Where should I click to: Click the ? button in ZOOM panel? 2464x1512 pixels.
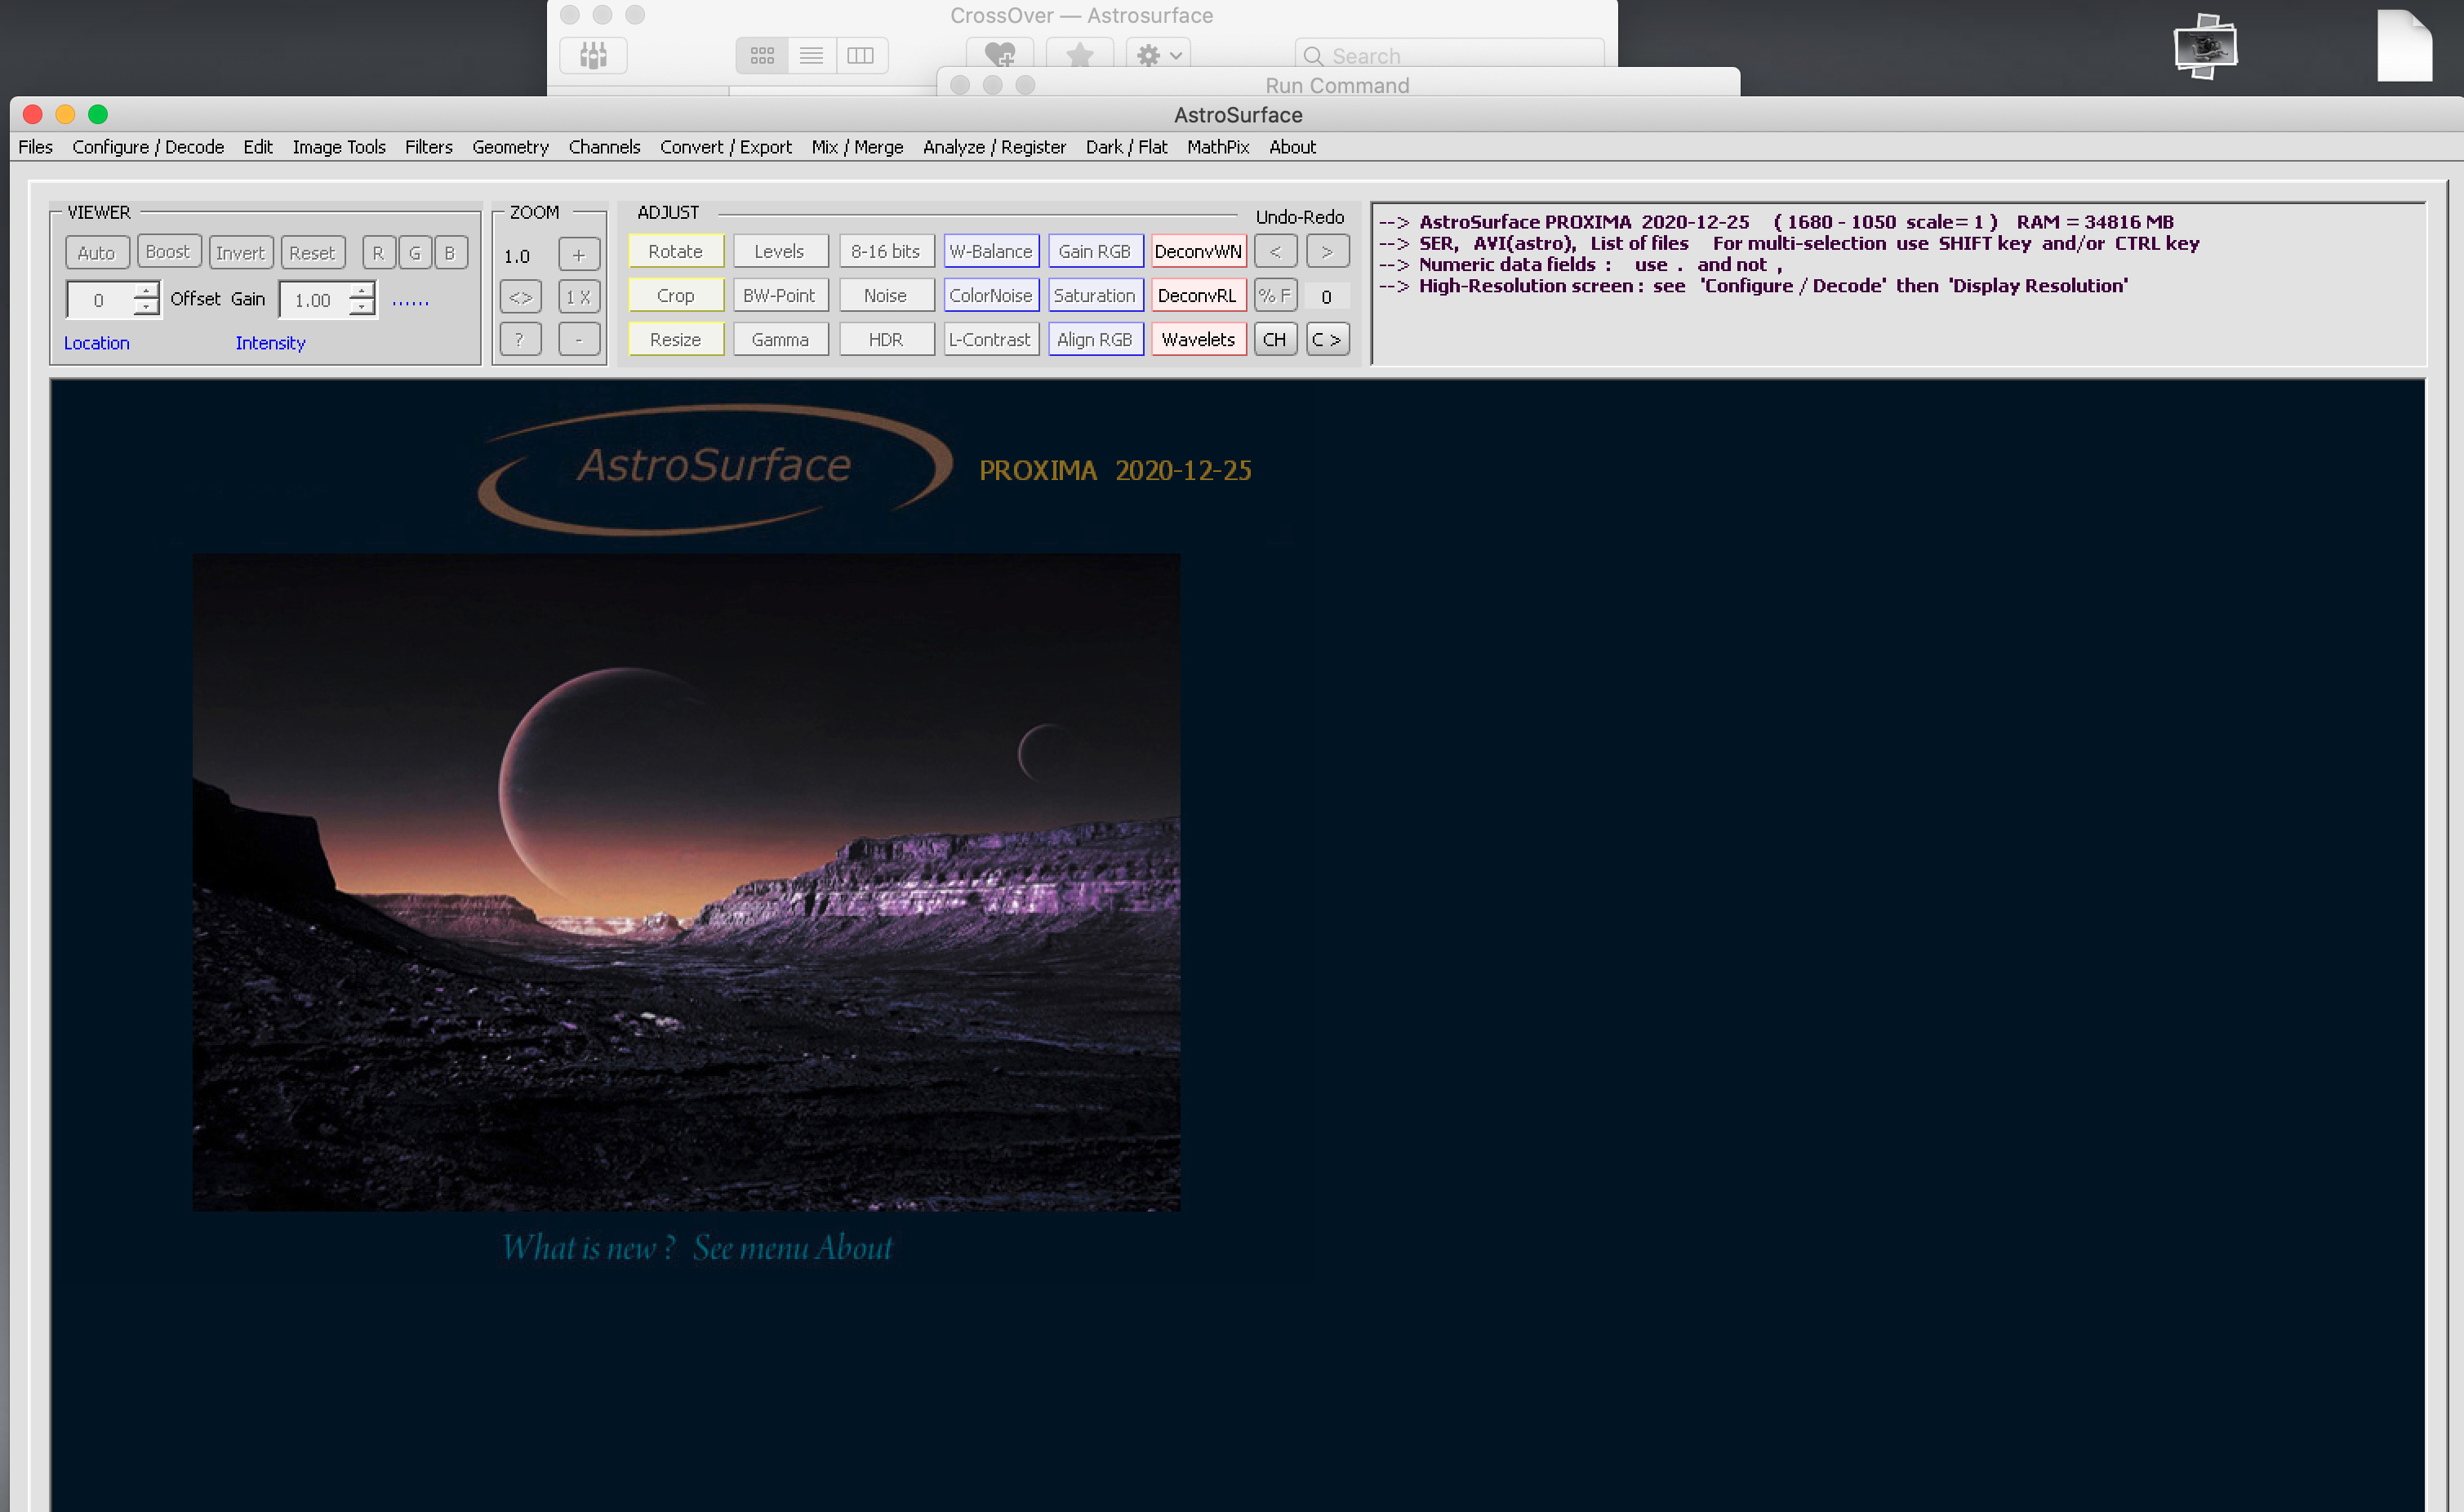(x=519, y=340)
